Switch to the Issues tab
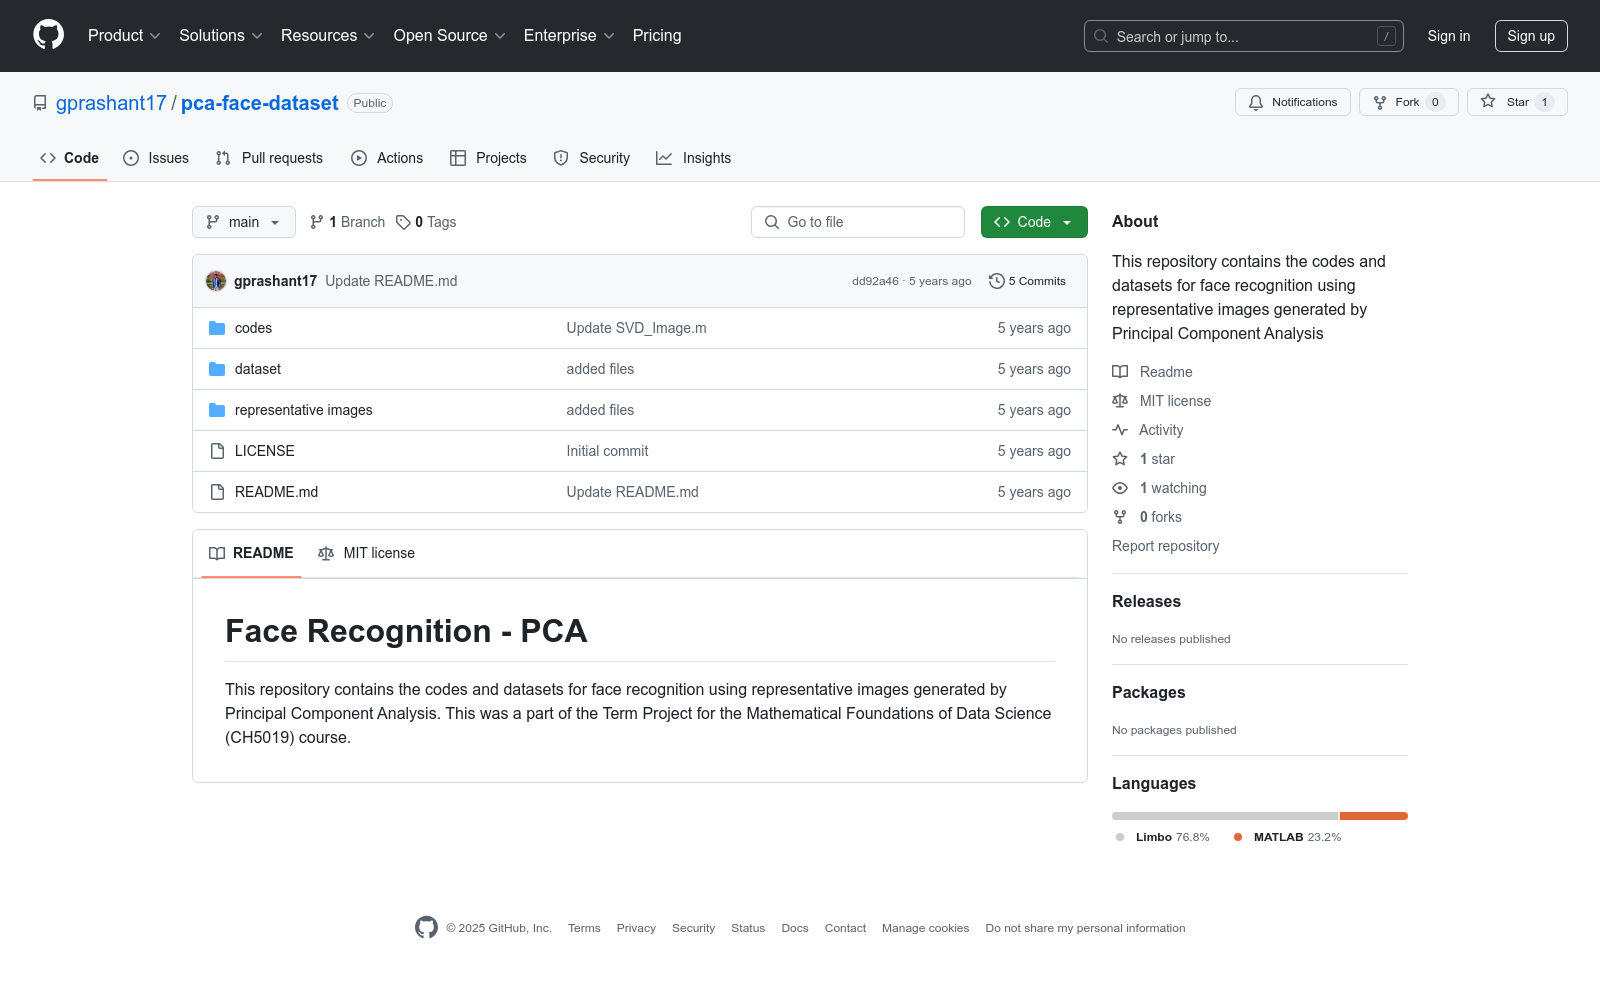Image resolution: width=1600 pixels, height=1000 pixels. pyautogui.click(x=156, y=158)
